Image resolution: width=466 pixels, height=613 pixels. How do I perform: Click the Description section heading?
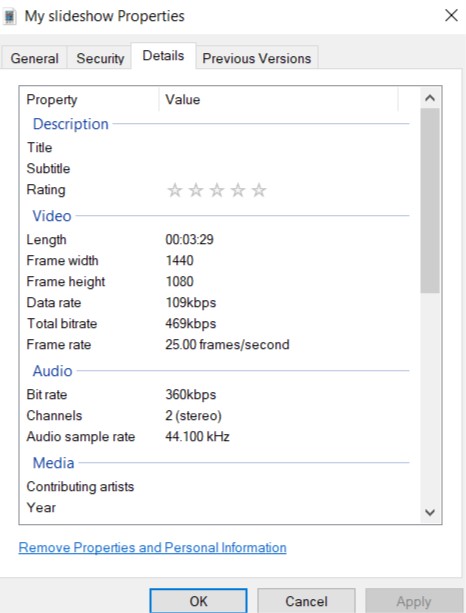[x=71, y=124]
